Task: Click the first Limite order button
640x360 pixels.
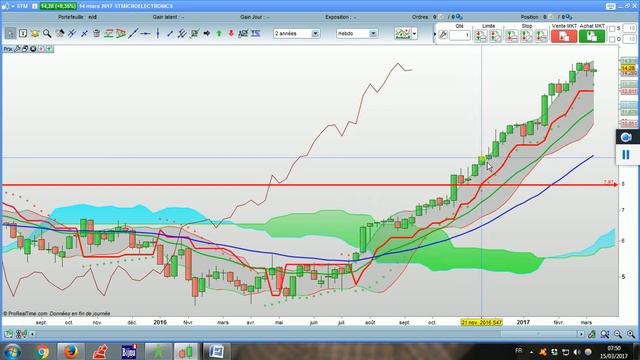Action: (x=481, y=36)
